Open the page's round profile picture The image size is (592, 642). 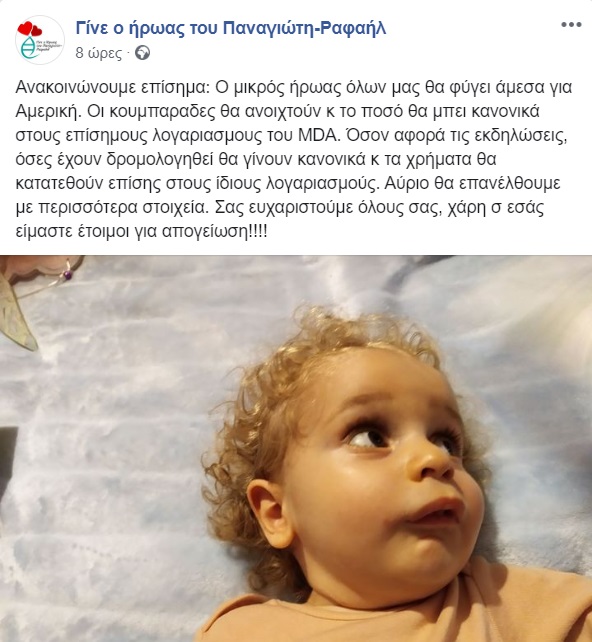coord(40,40)
